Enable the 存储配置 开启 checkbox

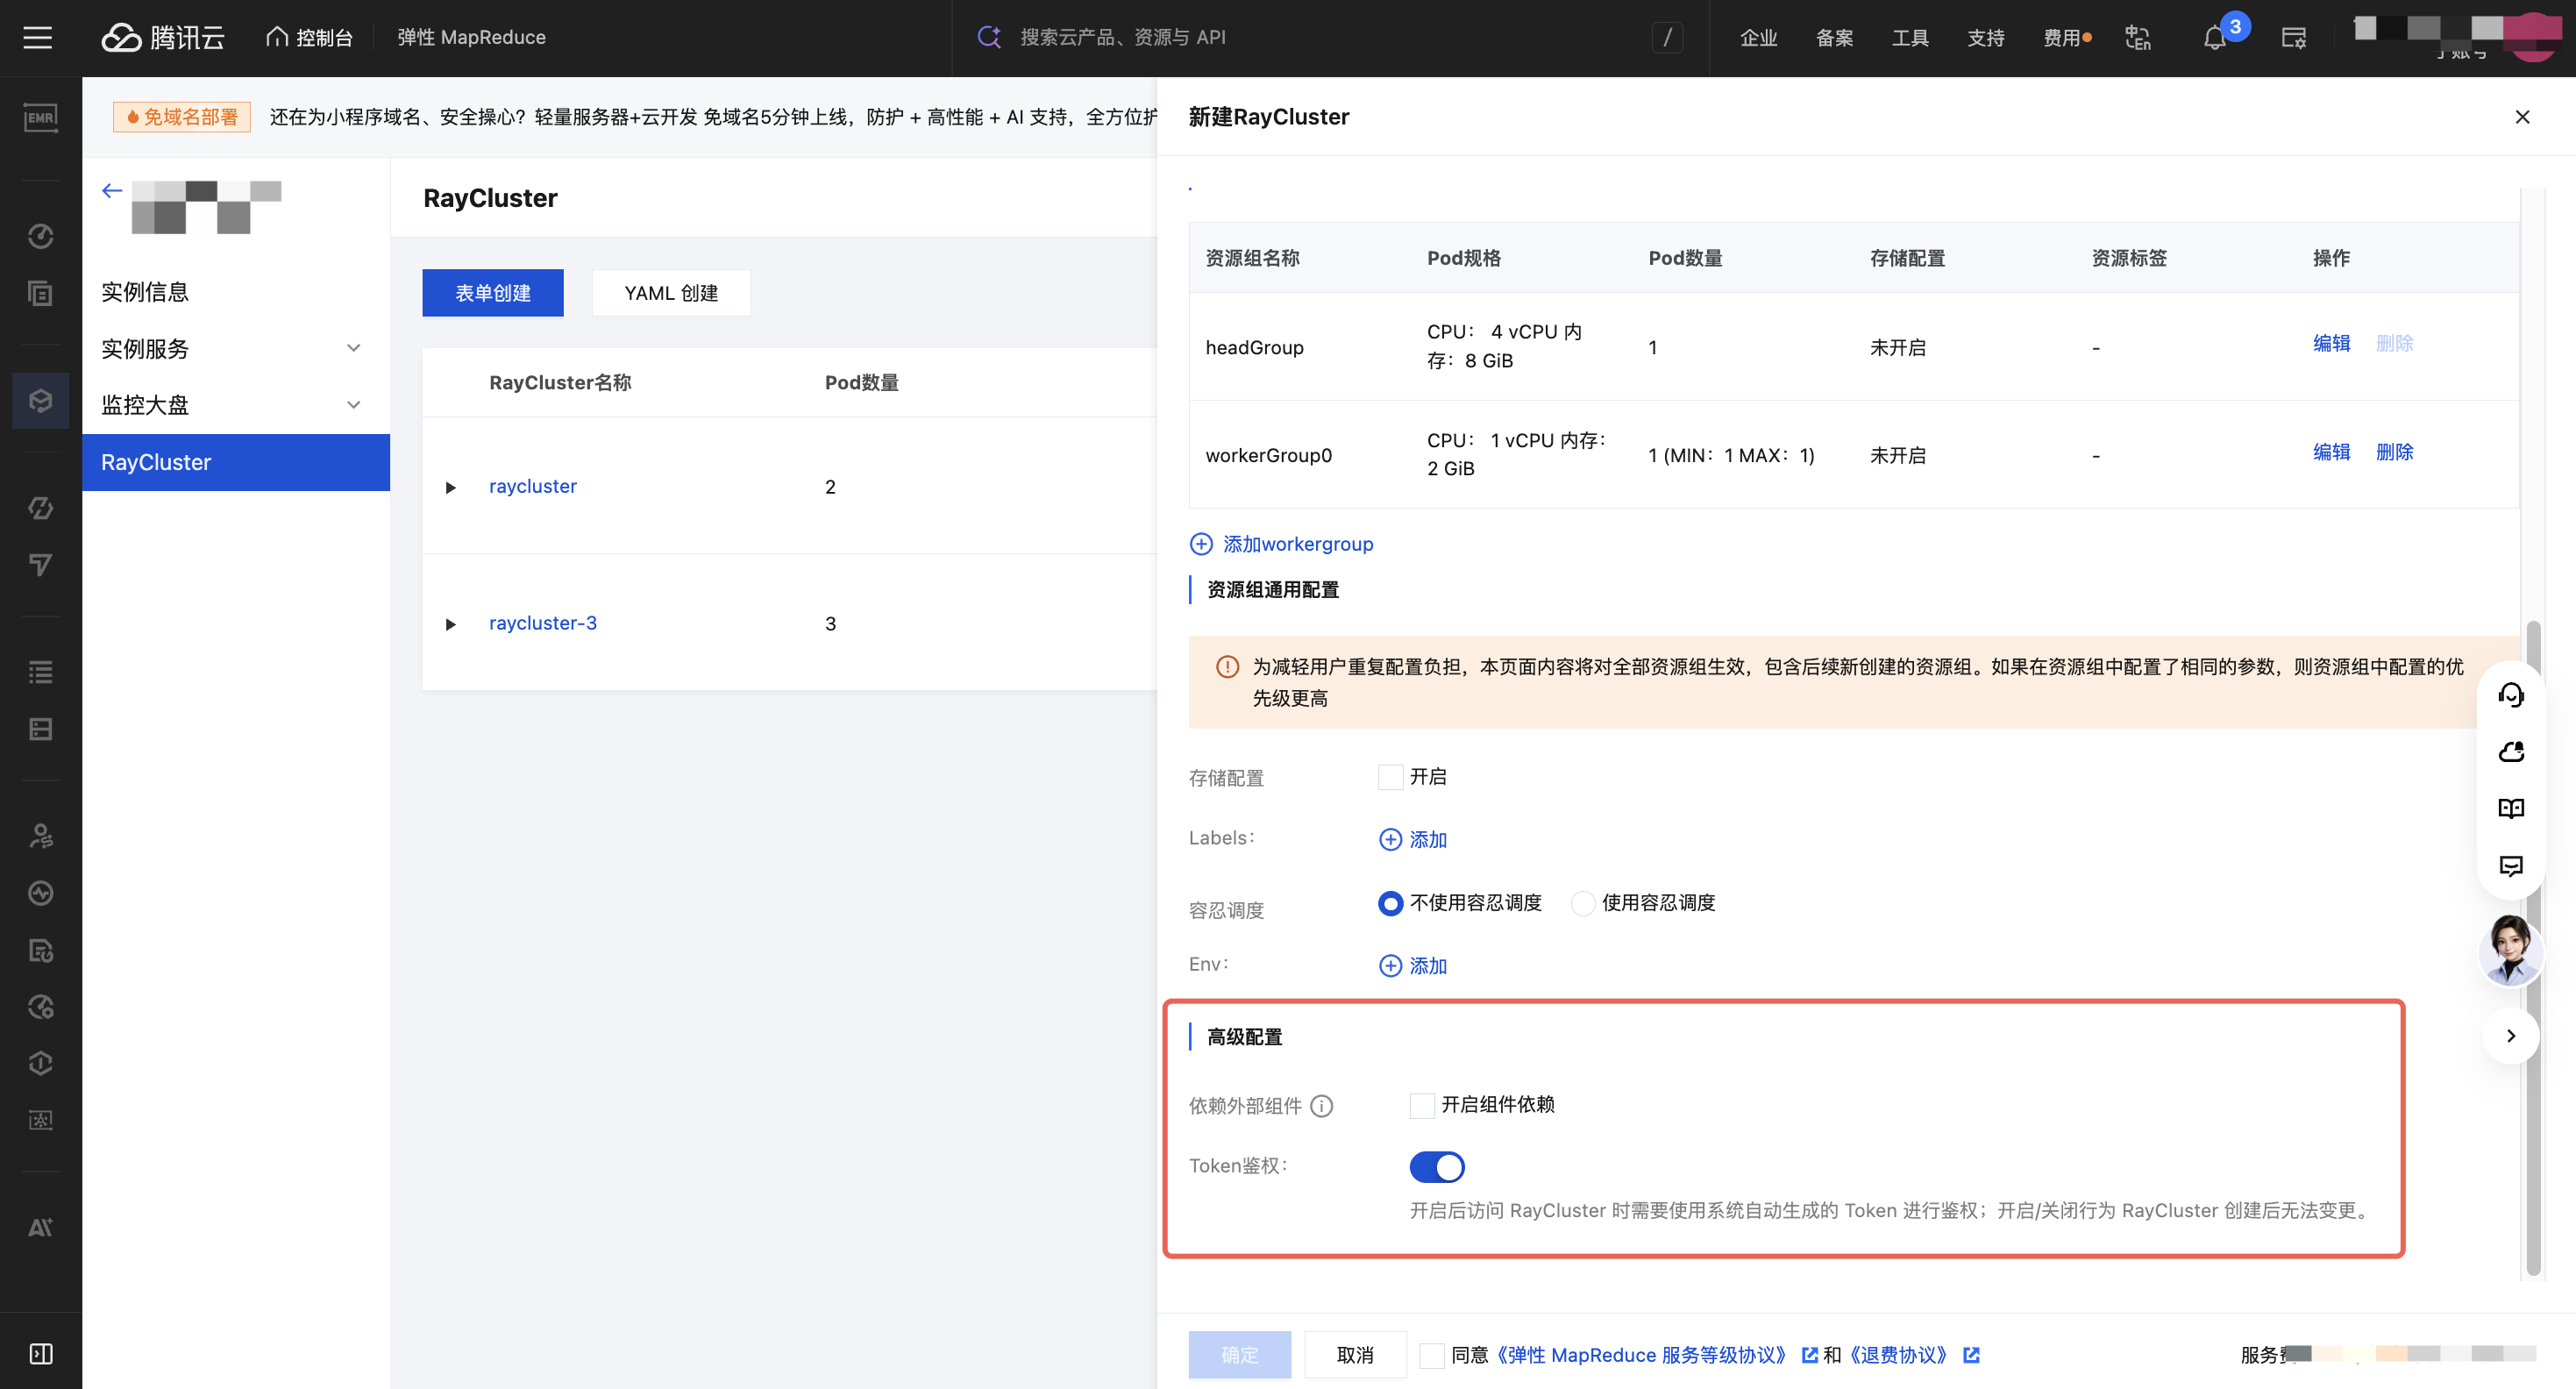[1390, 777]
